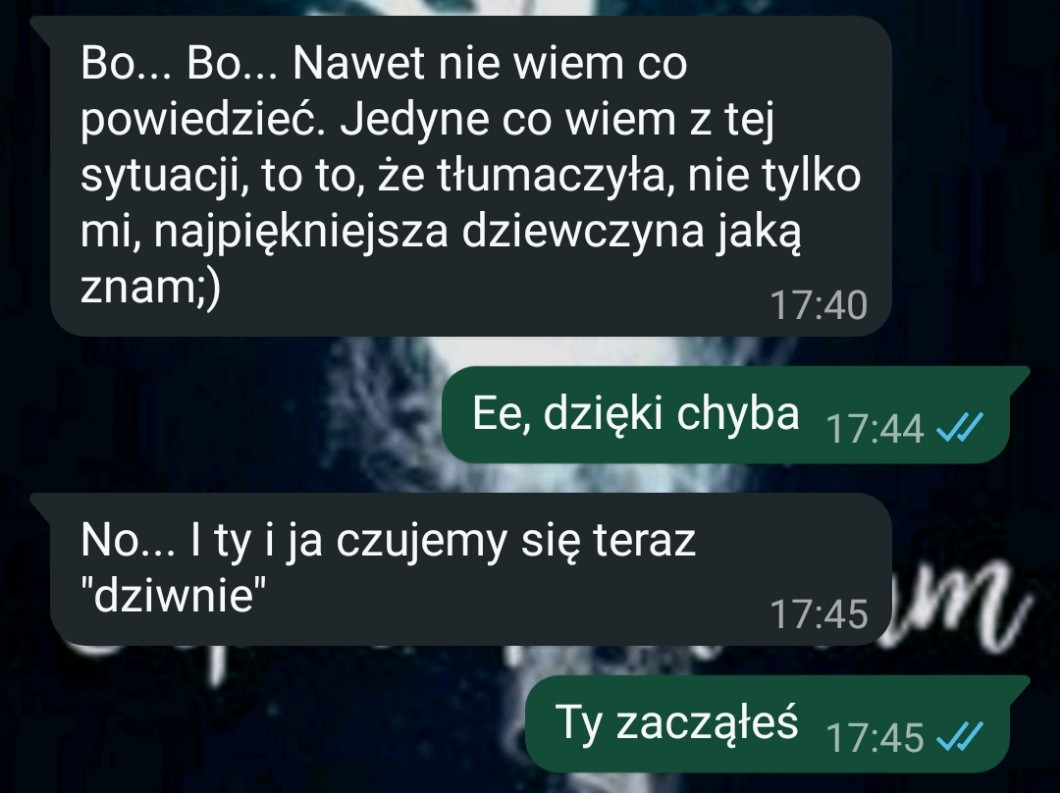This screenshot has width=1060, height=793.
Task: Click the blue read-receipt checkmarks on 'Ee, dzięki chyba'
Action: 959,427
